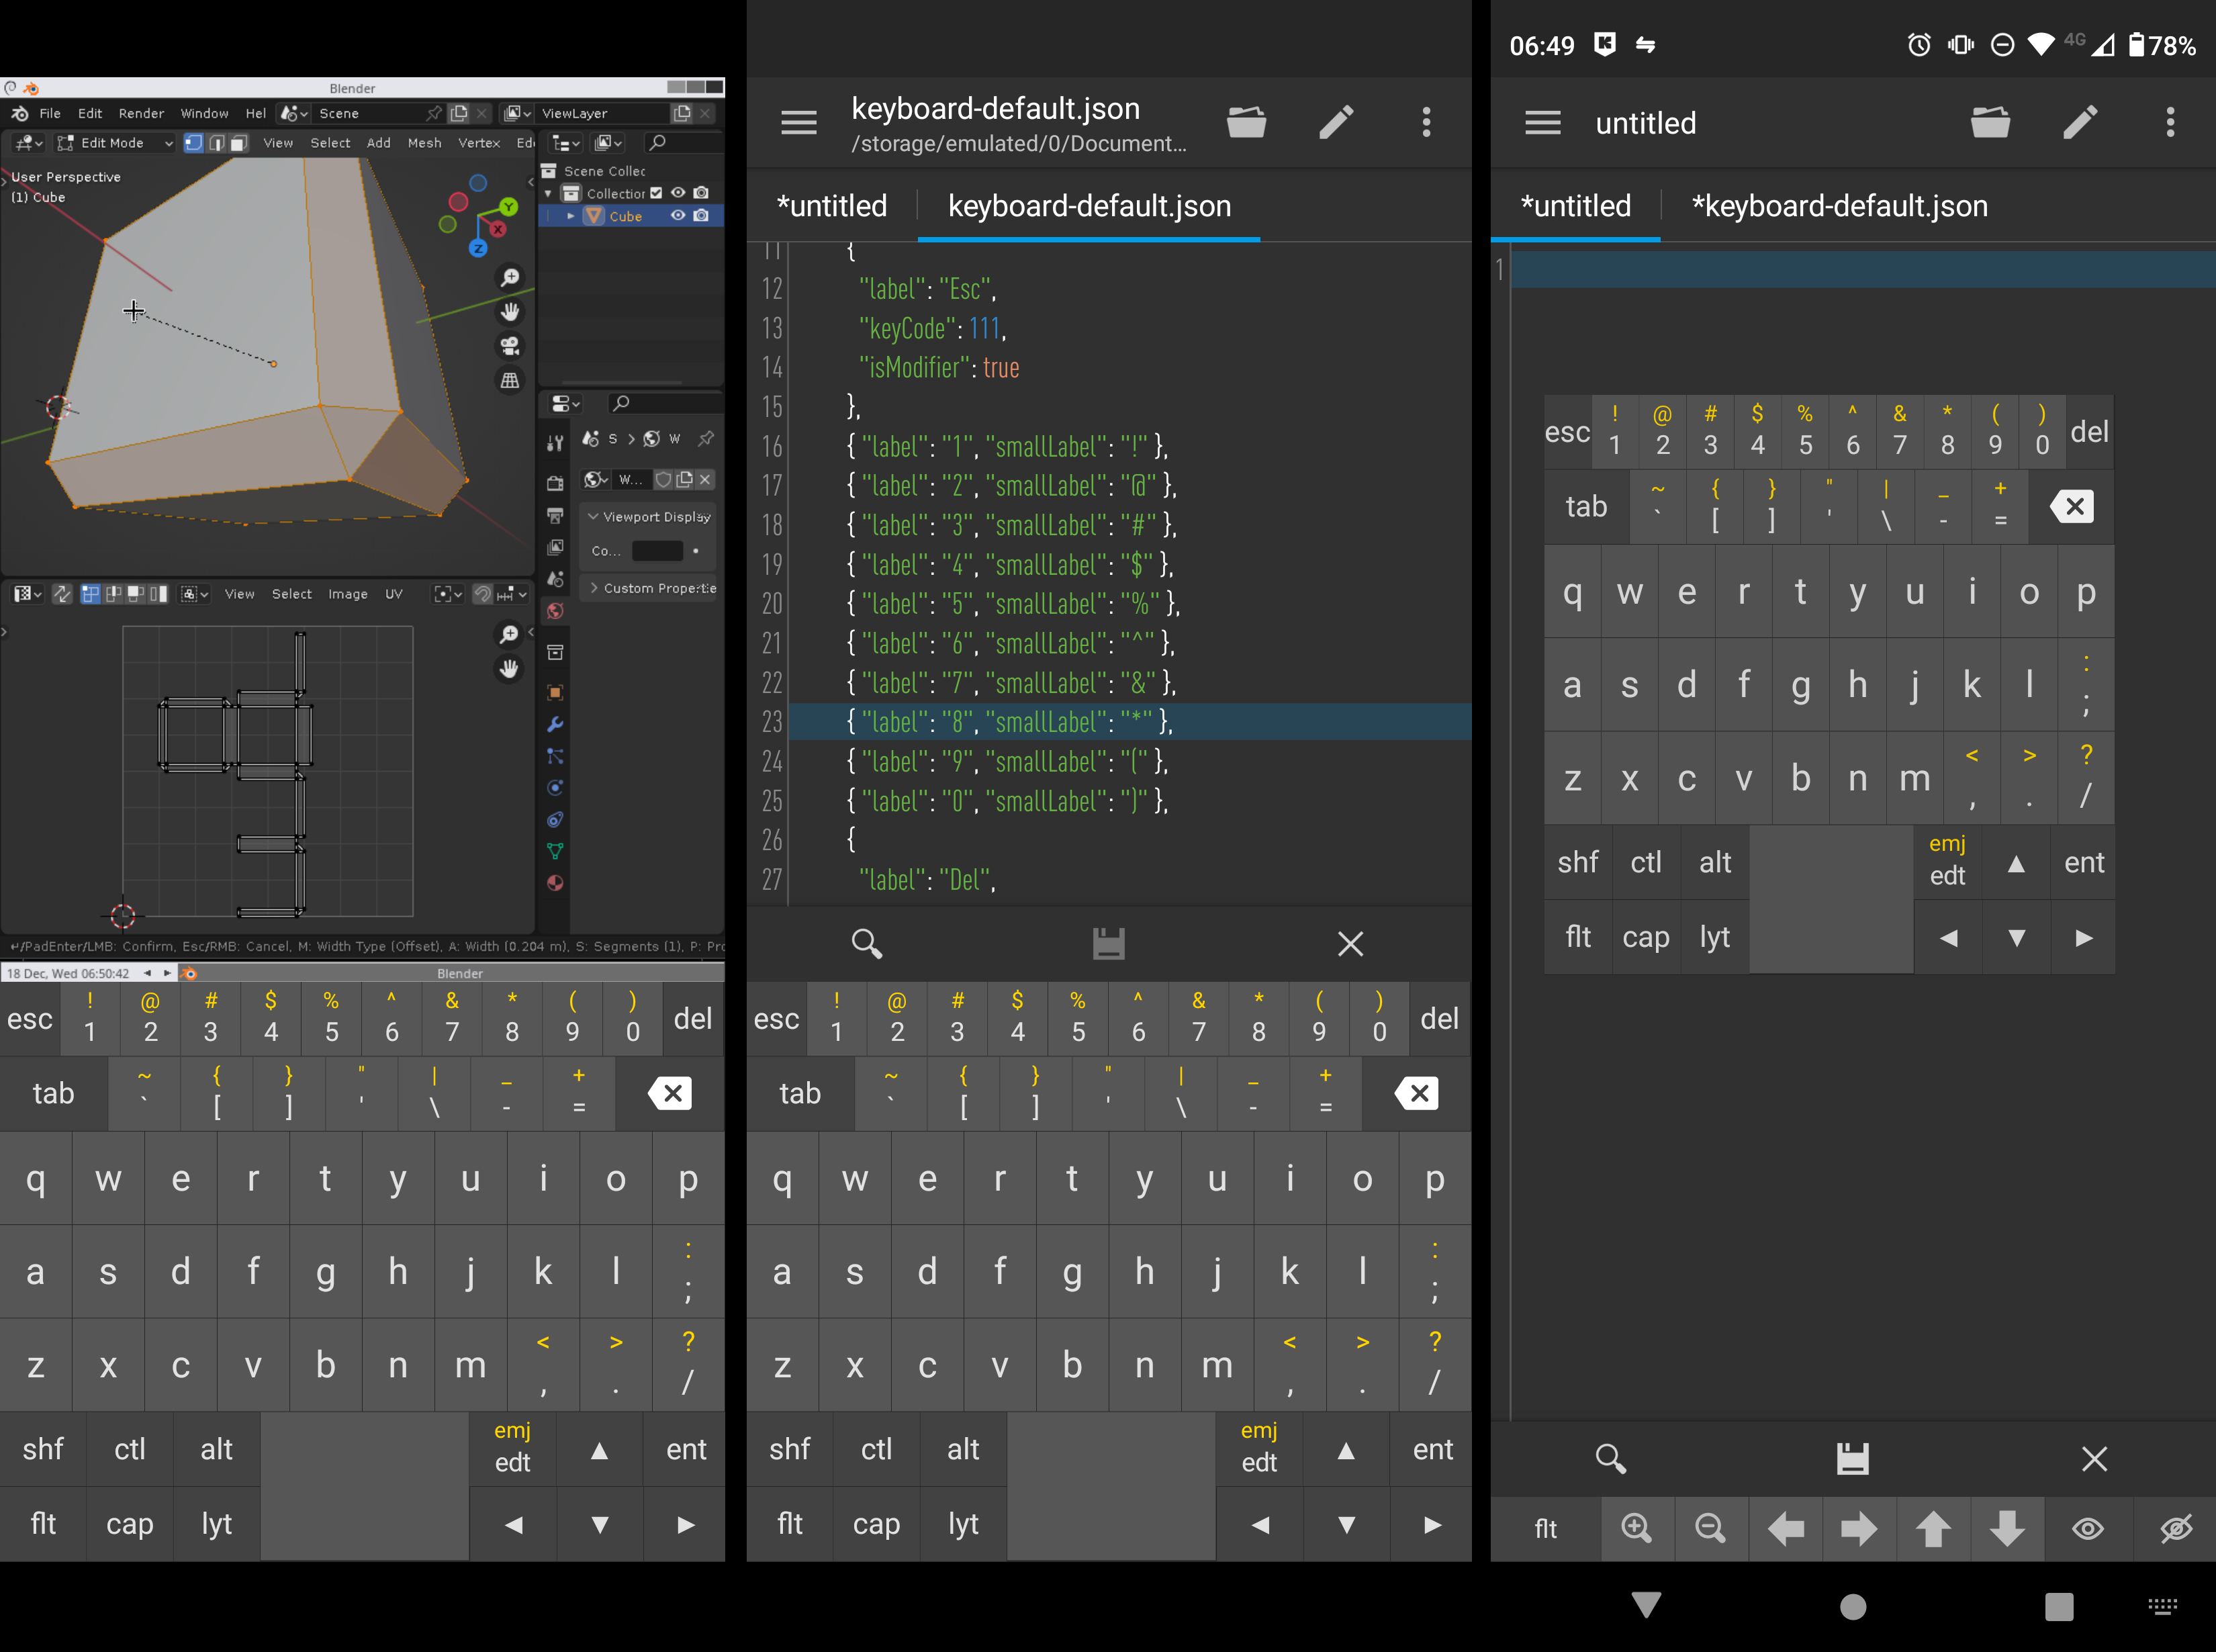Image resolution: width=2216 pixels, height=1652 pixels.
Task: Toggle UV sync selection in UV editor header
Action: pos(62,594)
